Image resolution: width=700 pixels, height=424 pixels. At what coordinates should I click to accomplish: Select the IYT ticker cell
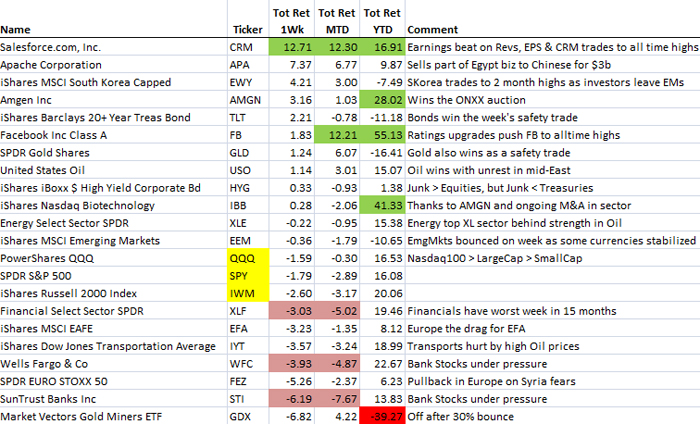pos(248,346)
